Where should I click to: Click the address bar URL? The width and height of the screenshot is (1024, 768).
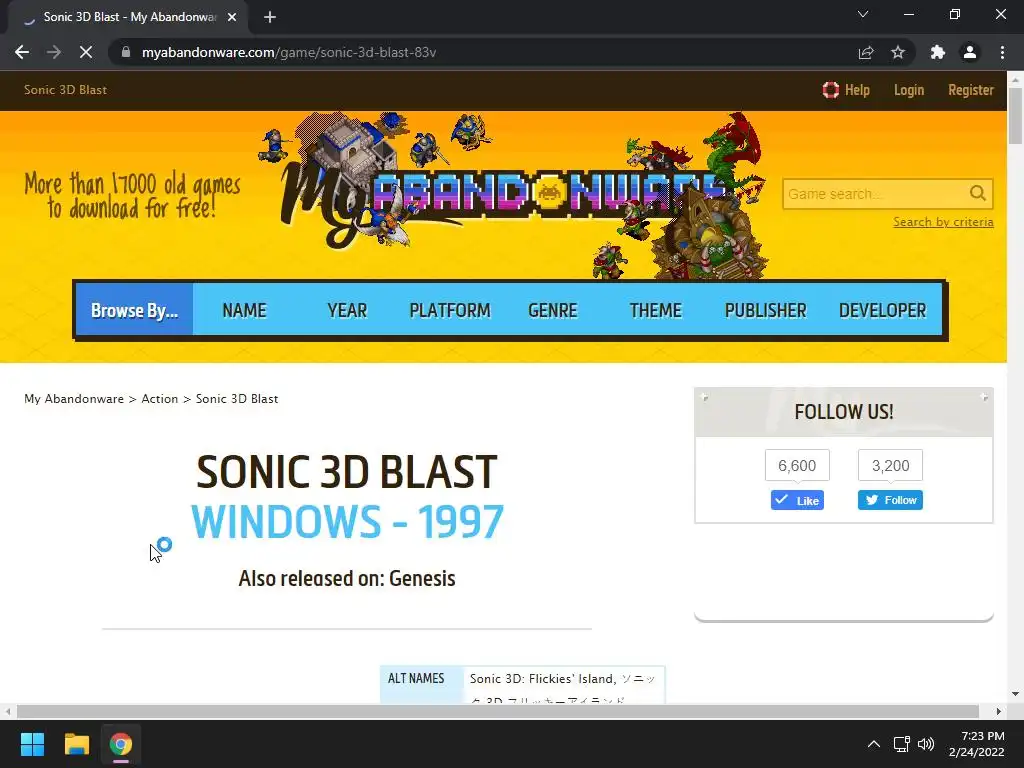tap(289, 52)
